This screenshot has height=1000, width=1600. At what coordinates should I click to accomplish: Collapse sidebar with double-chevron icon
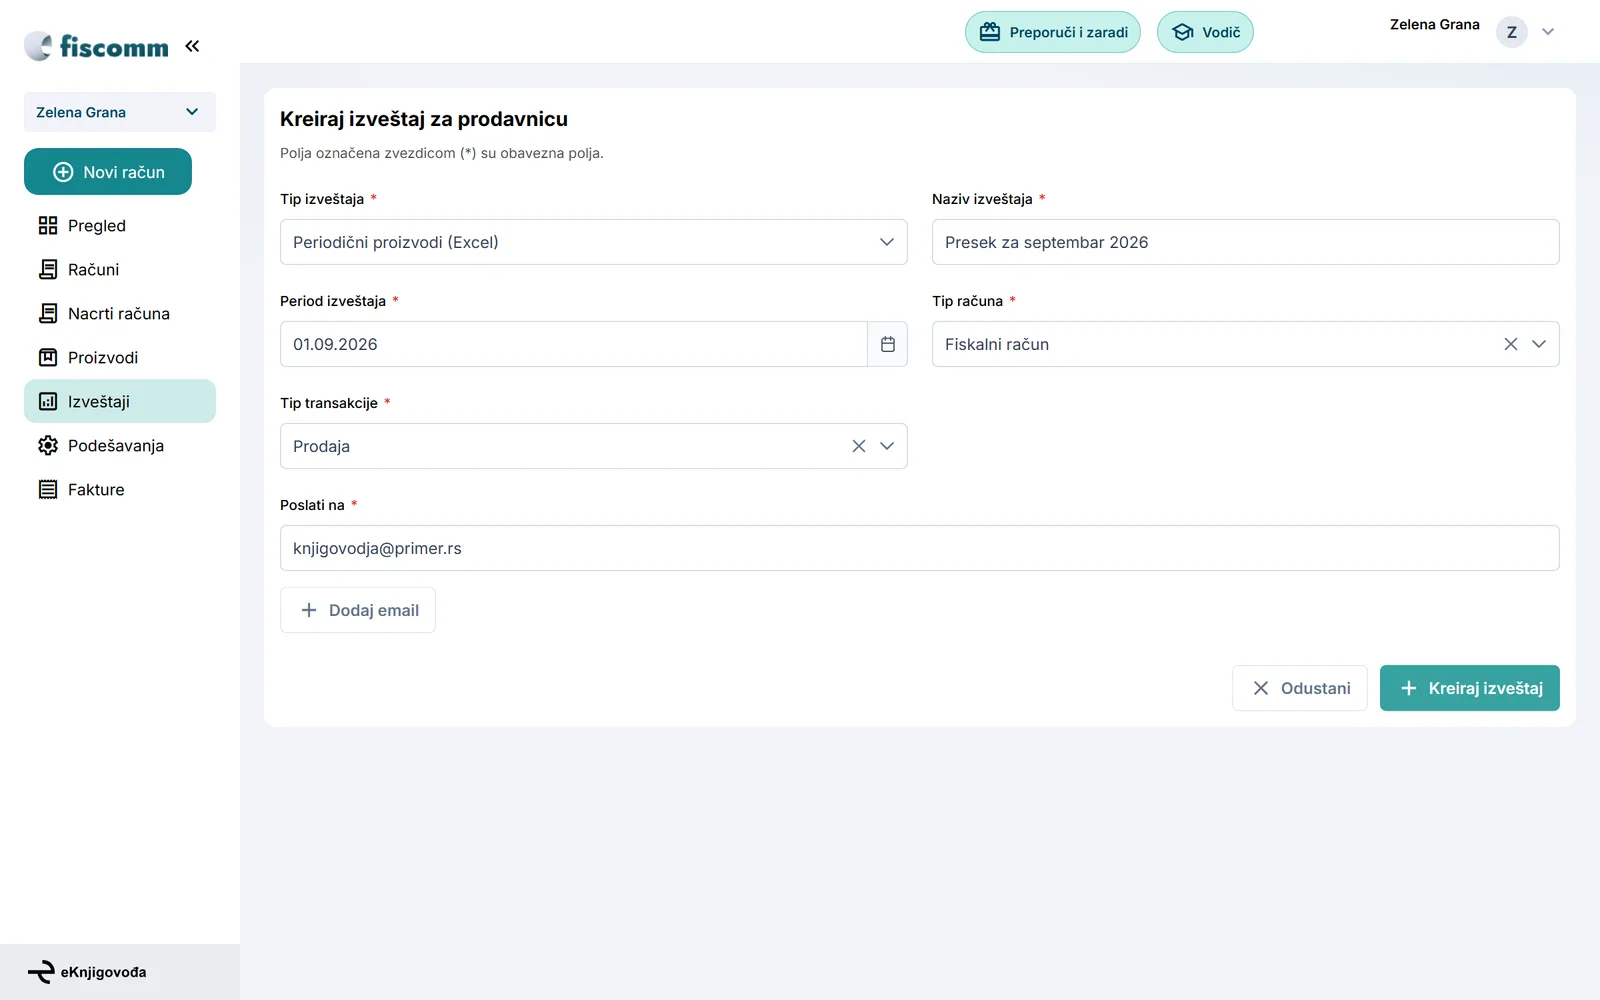[x=192, y=46]
